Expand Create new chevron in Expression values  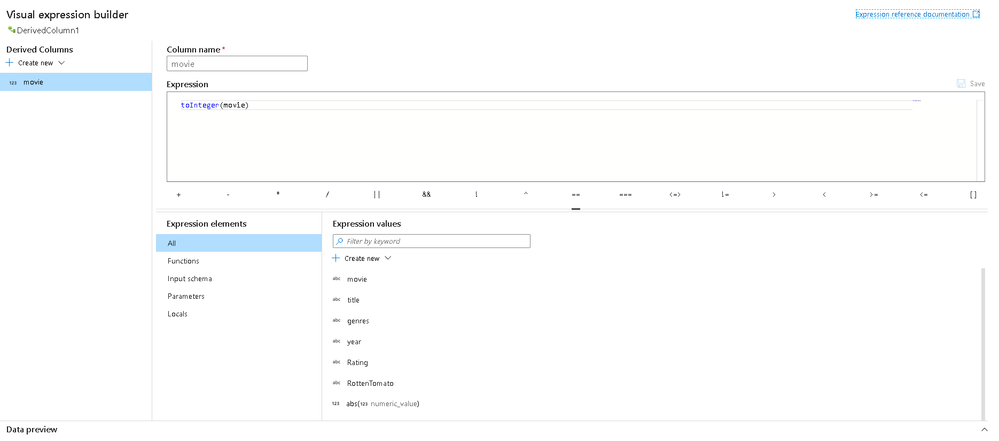[387, 258]
